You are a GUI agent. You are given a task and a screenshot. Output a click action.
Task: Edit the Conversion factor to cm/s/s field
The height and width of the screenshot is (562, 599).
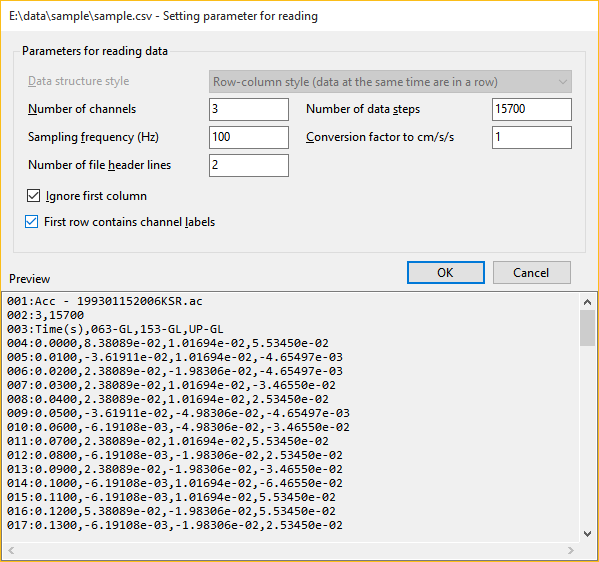tap(532, 137)
